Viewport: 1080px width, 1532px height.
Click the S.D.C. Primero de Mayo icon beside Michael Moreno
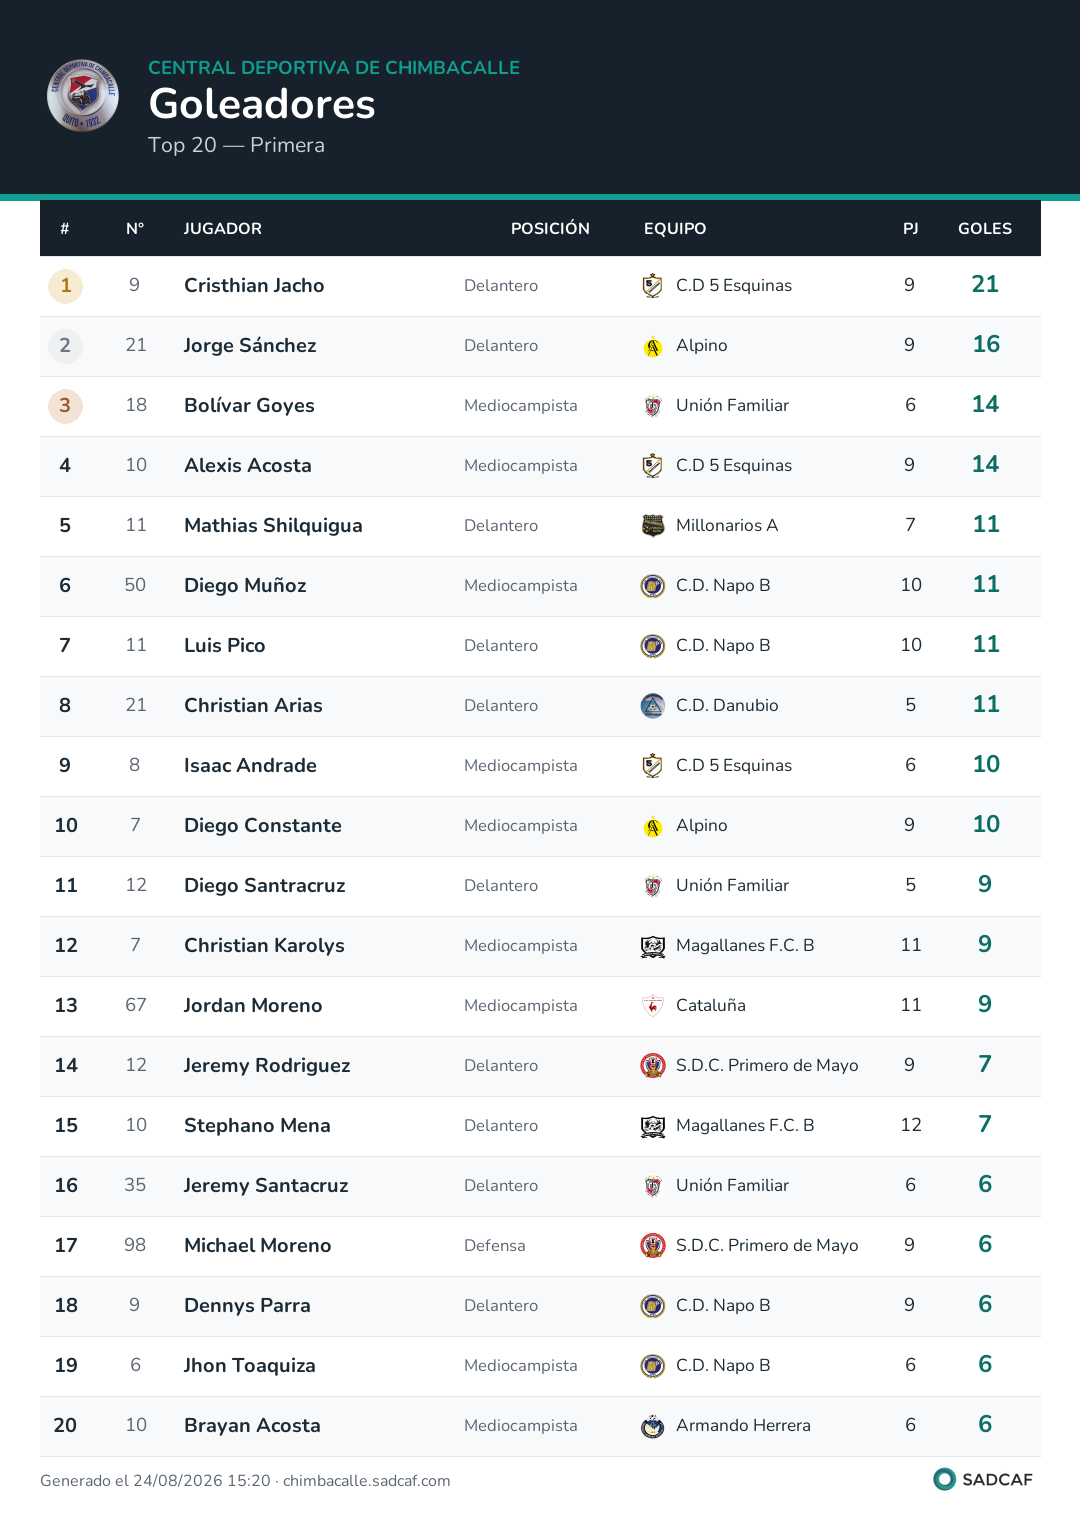tap(653, 1246)
